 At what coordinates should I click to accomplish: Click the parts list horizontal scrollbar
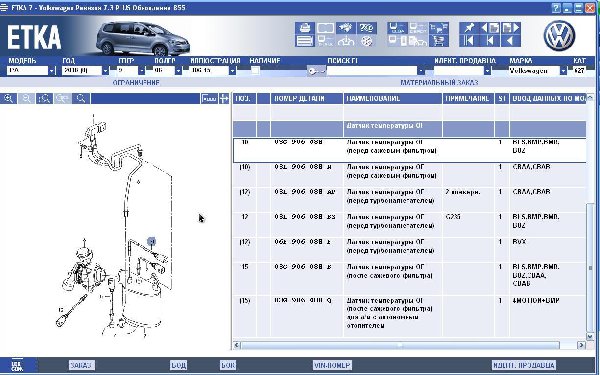pyautogui.click(x=409, y=345)
